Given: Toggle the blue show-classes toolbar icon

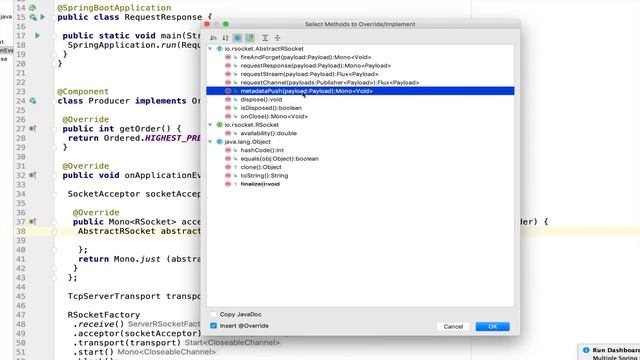Looking at the screenshot, I should click(x=237, y=38).
